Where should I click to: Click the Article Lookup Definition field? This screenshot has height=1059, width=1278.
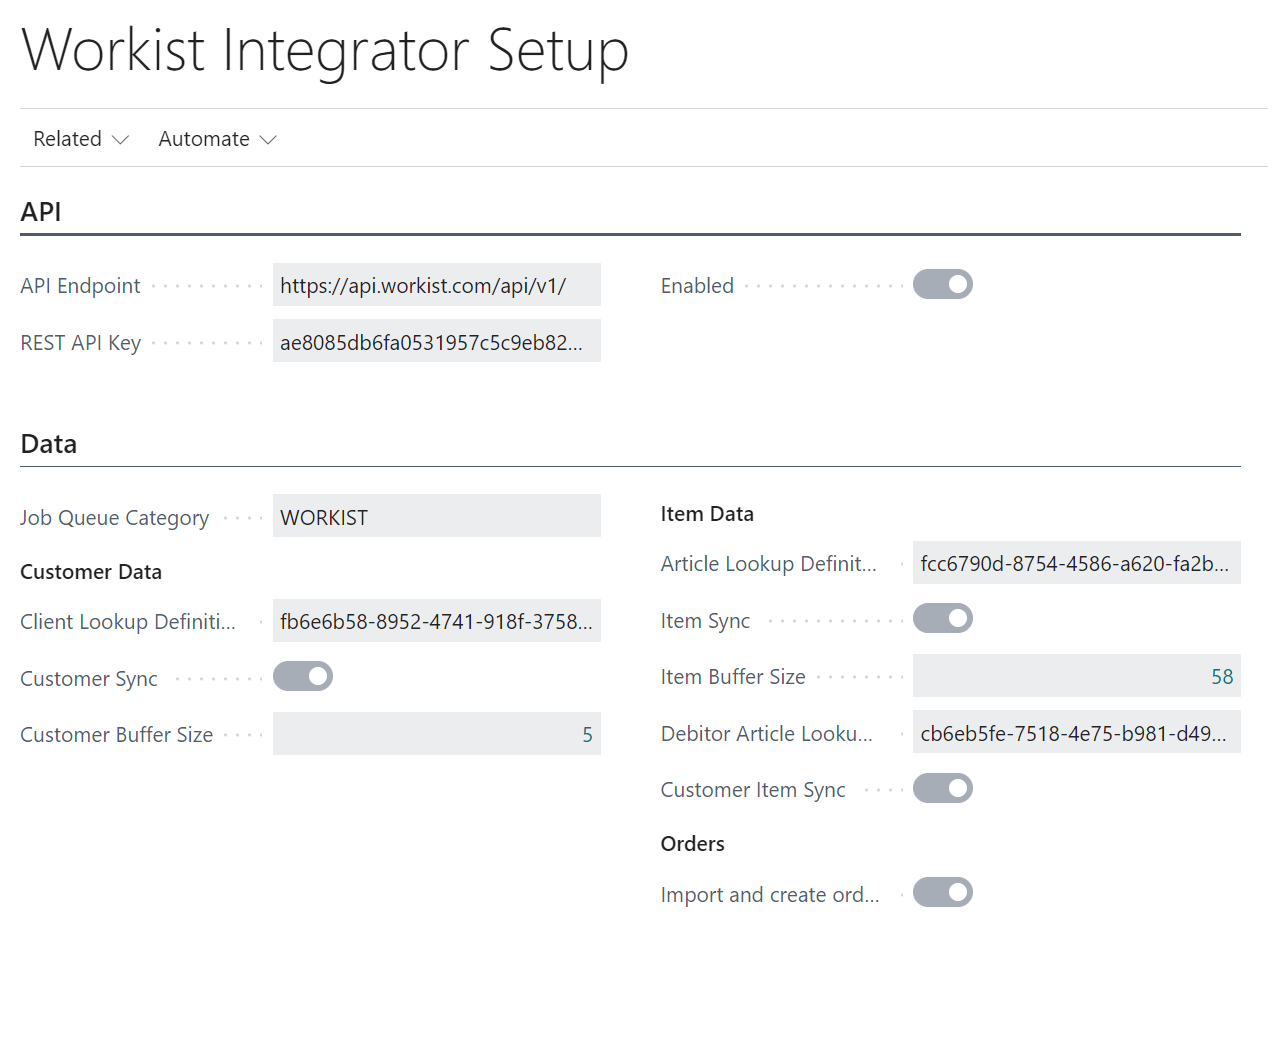point(1076,563)
